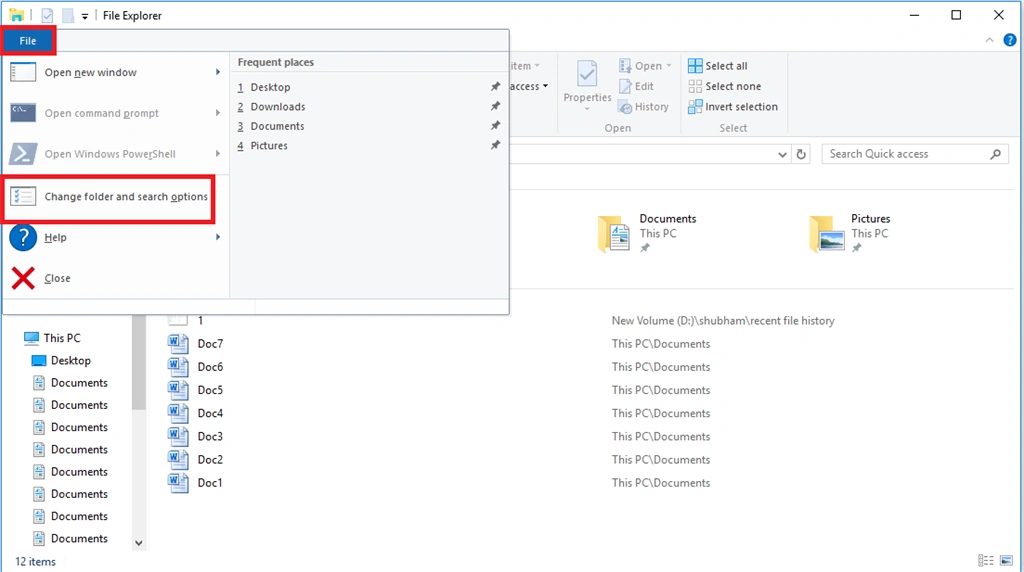The height and width of the screenshot is (572, 1024).
Task: Expand Open Windows PowerShell submenu arrow
Action: (x=218, y=154)
